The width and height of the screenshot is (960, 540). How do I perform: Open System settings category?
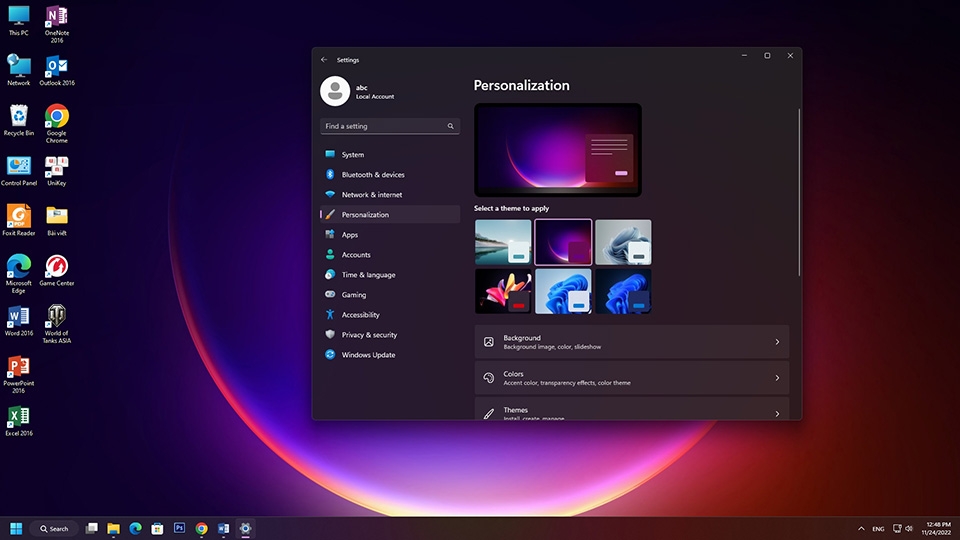click(x=390, y=154)
